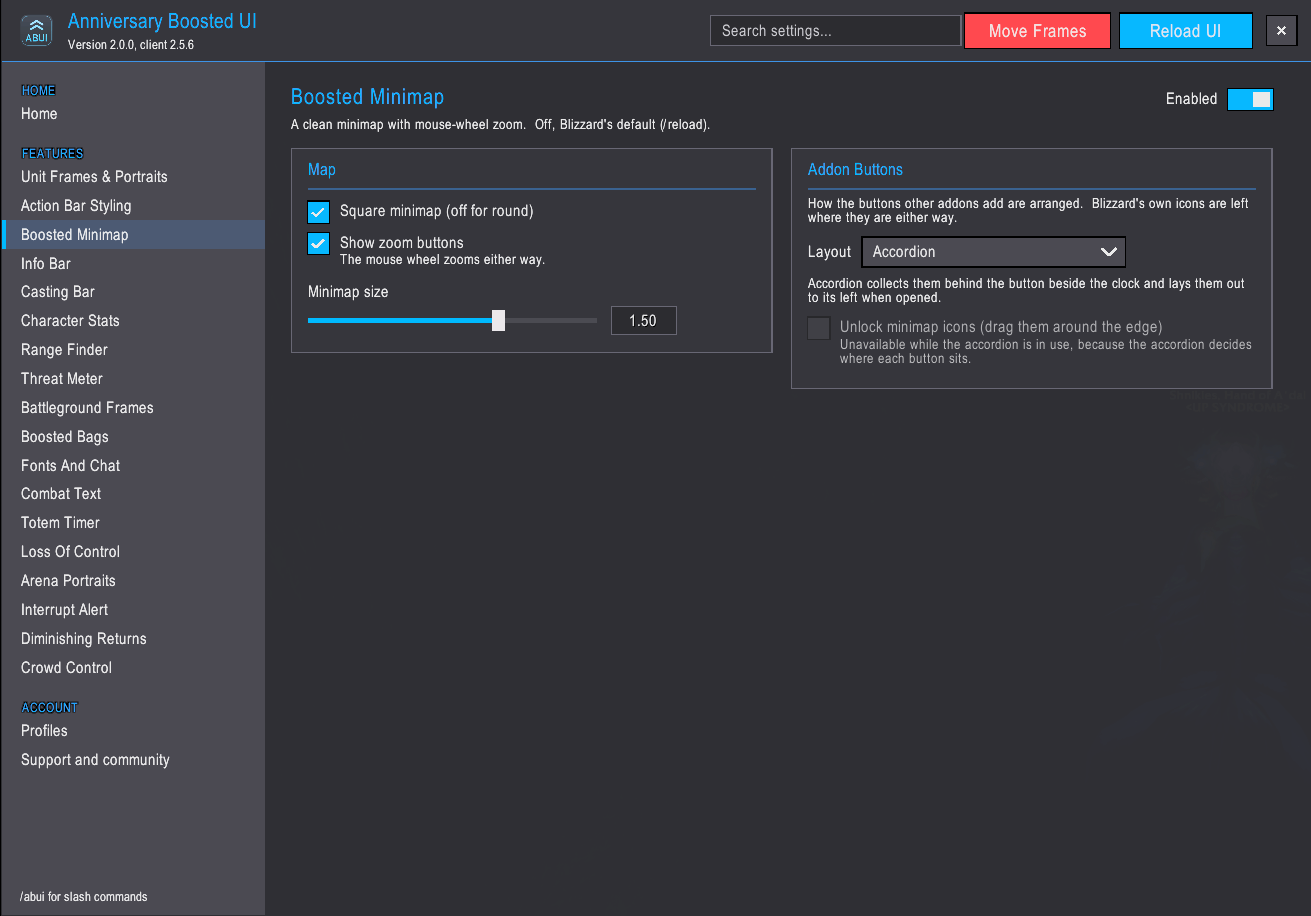
Task: Uncheck Square minimap checkbox
Action: coord(319,212)
